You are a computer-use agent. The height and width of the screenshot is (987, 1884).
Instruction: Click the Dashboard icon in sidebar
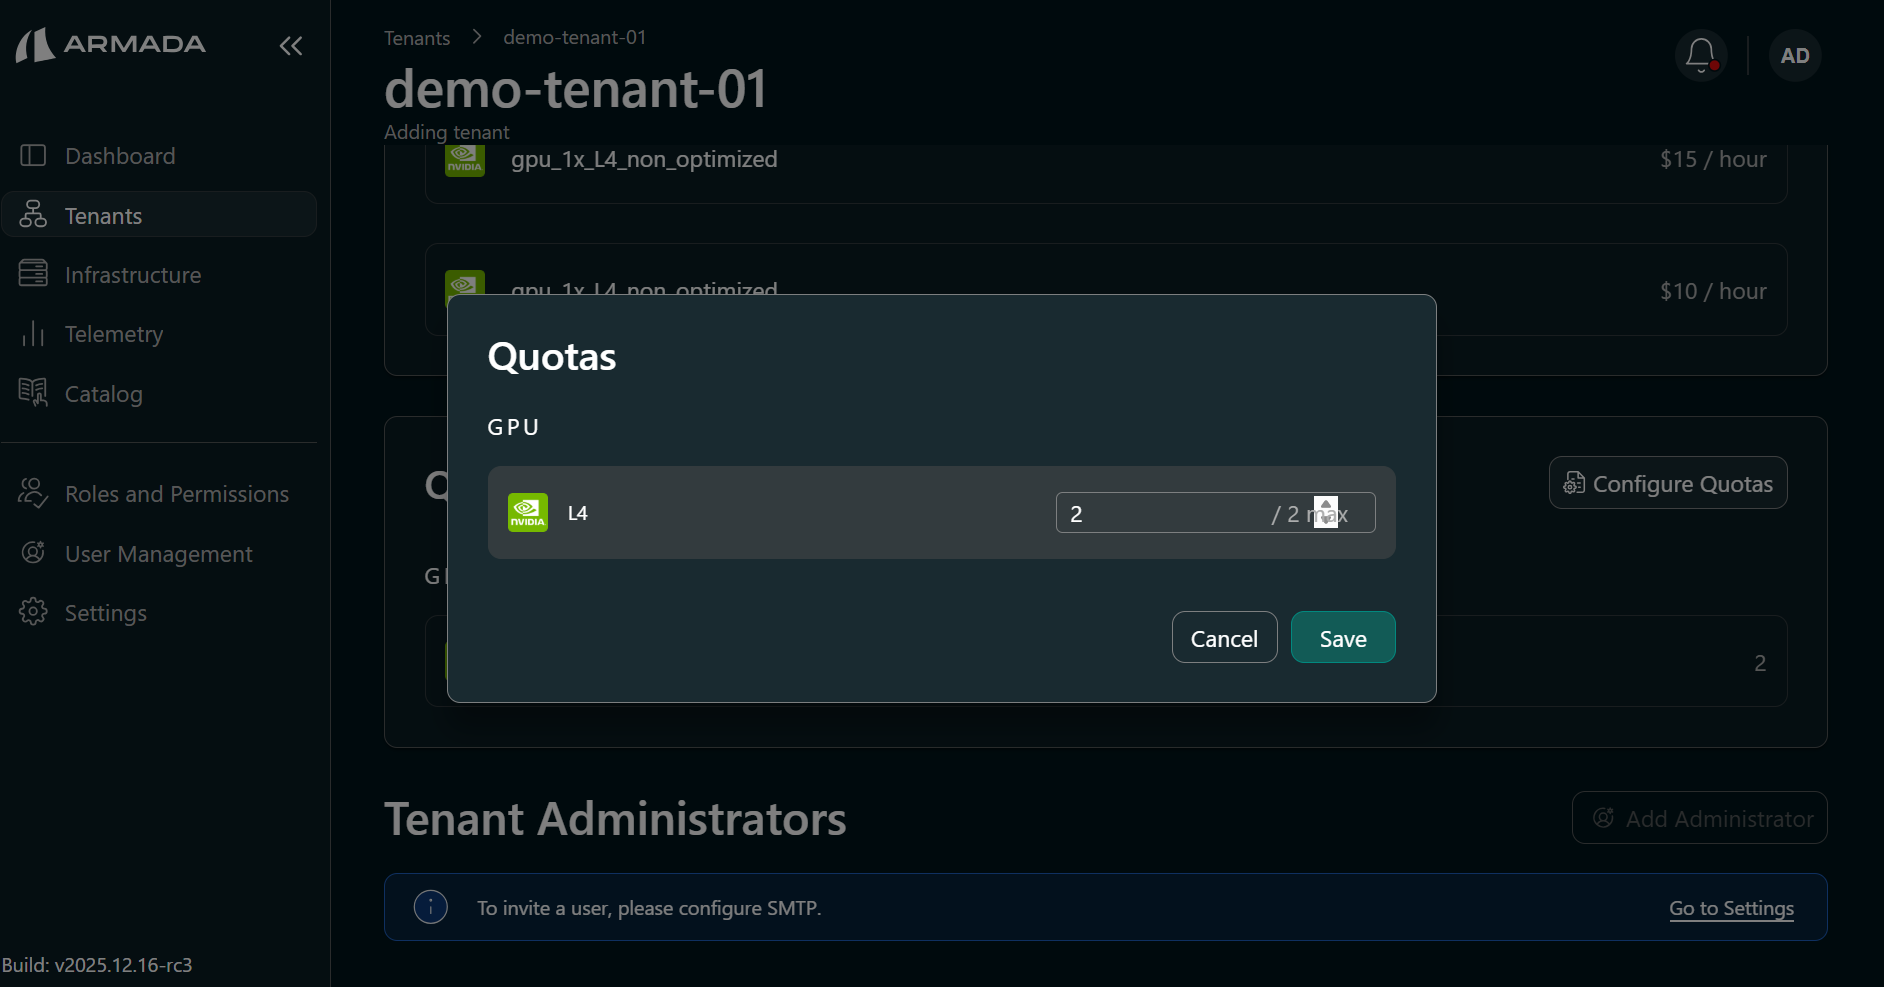tap(33, 155)
